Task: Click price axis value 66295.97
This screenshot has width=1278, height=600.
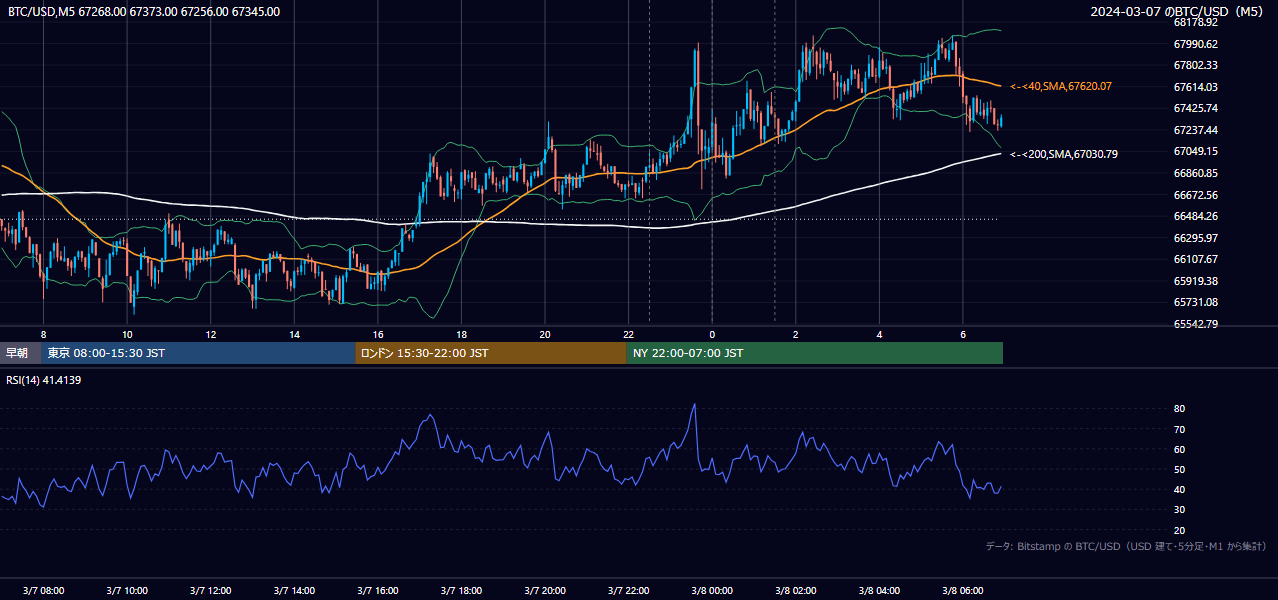Action: coord(1195,238)
